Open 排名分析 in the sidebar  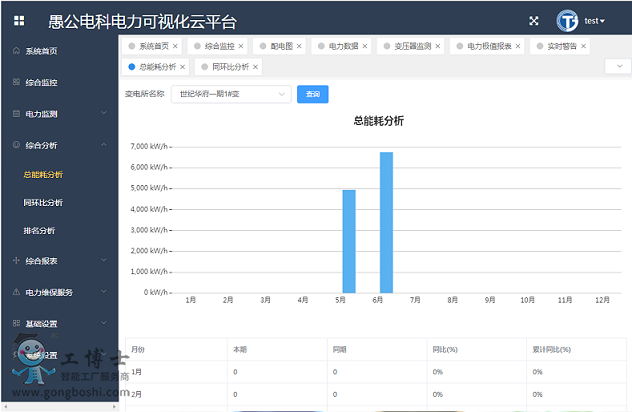tap(39, 231)
